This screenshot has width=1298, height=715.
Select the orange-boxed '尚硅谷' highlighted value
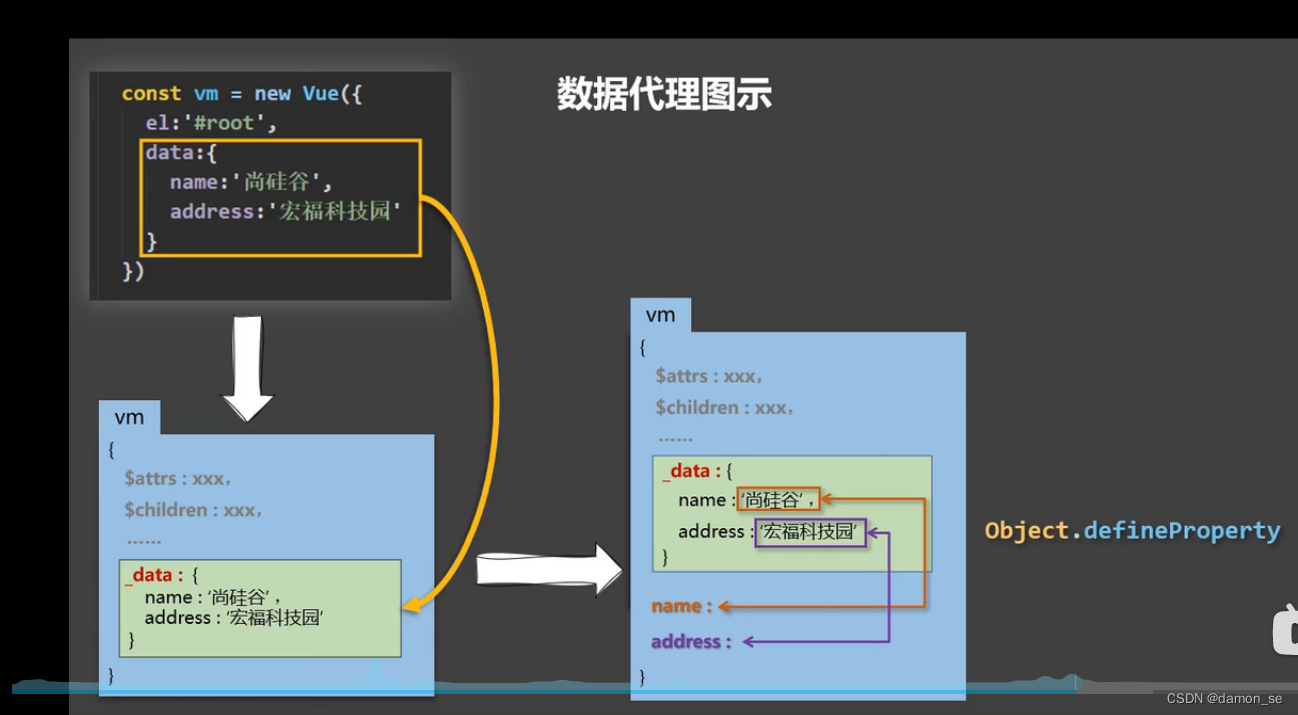(779, 498)
